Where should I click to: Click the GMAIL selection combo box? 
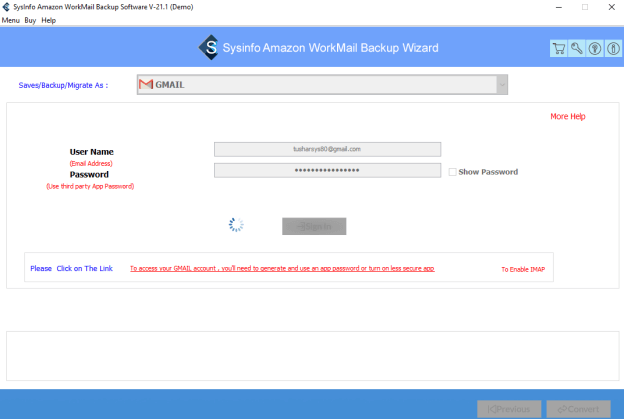pyautogui.click(x=322, y=85)
